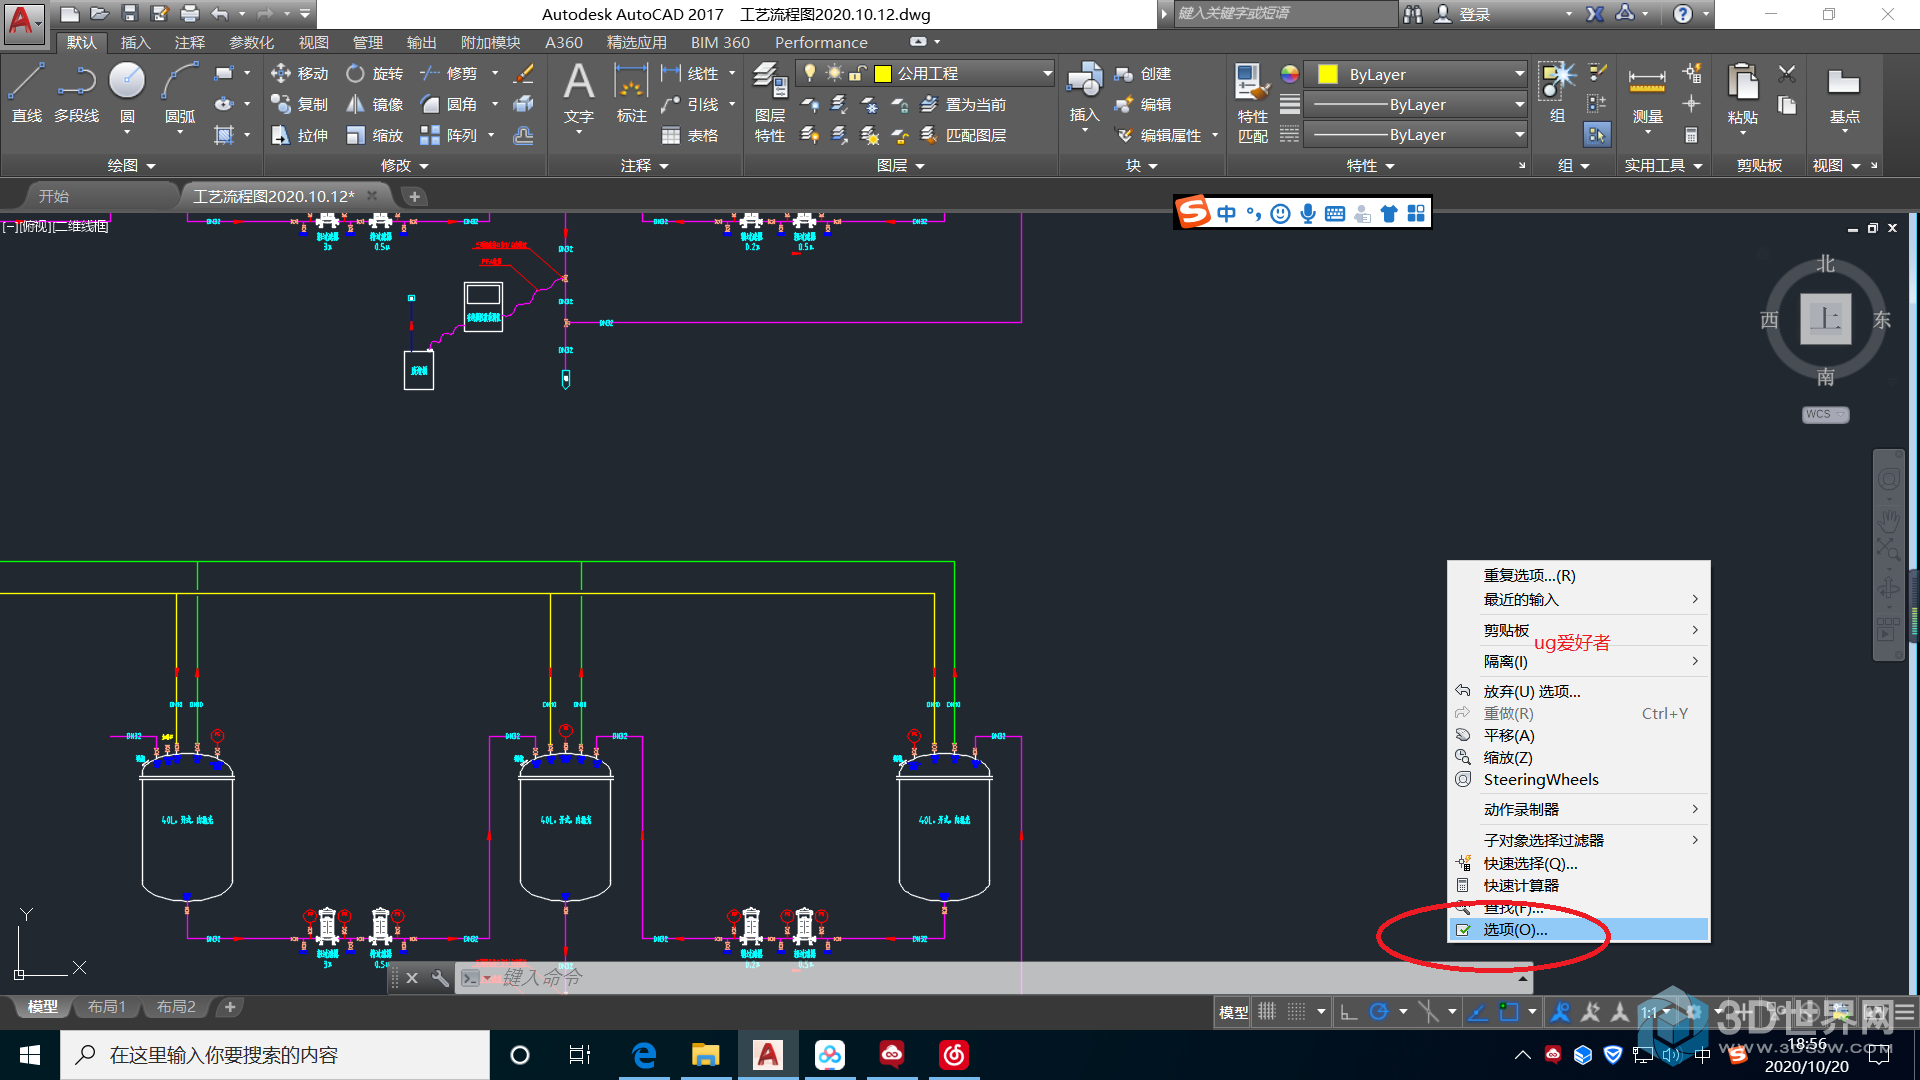Expand the 修改 (Modify) panel

(x=405, y=166)
